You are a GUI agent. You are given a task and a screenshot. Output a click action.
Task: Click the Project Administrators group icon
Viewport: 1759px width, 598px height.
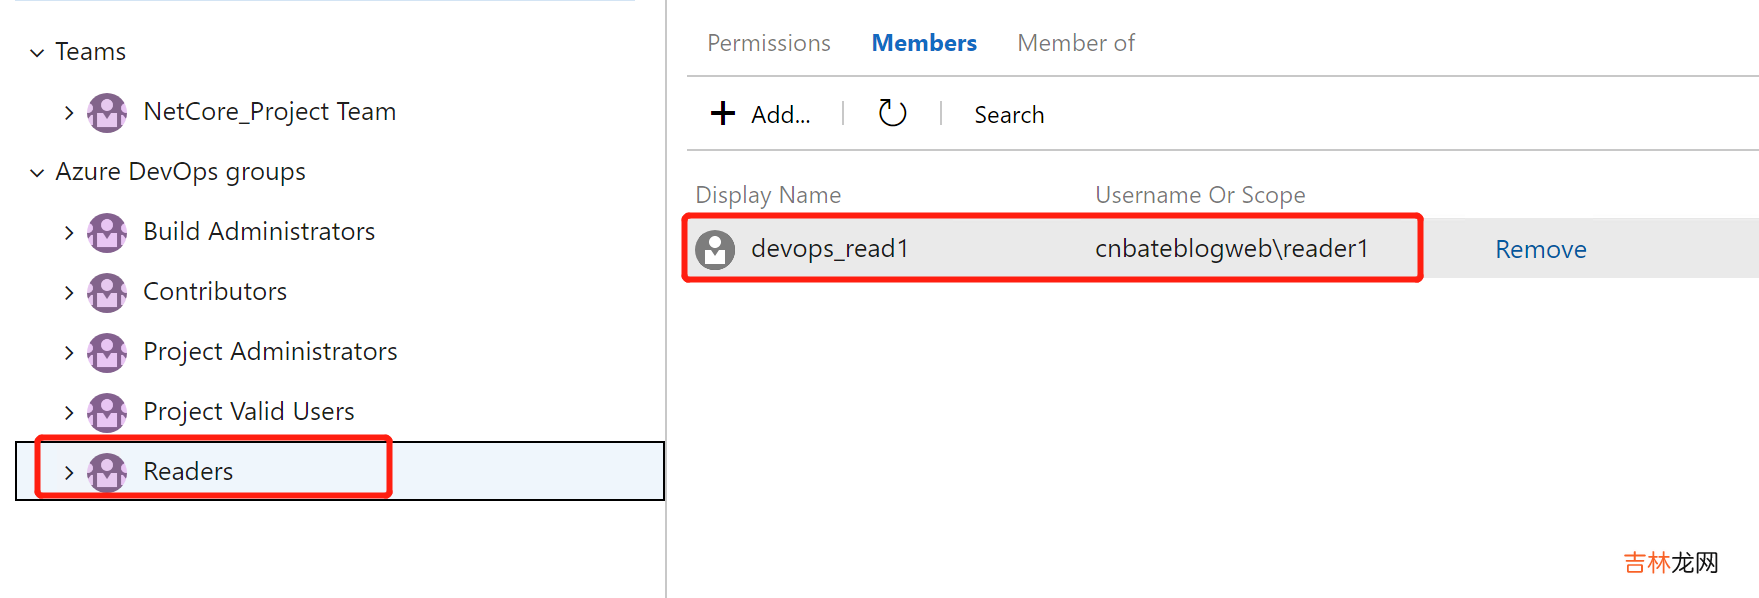[107, 352]
